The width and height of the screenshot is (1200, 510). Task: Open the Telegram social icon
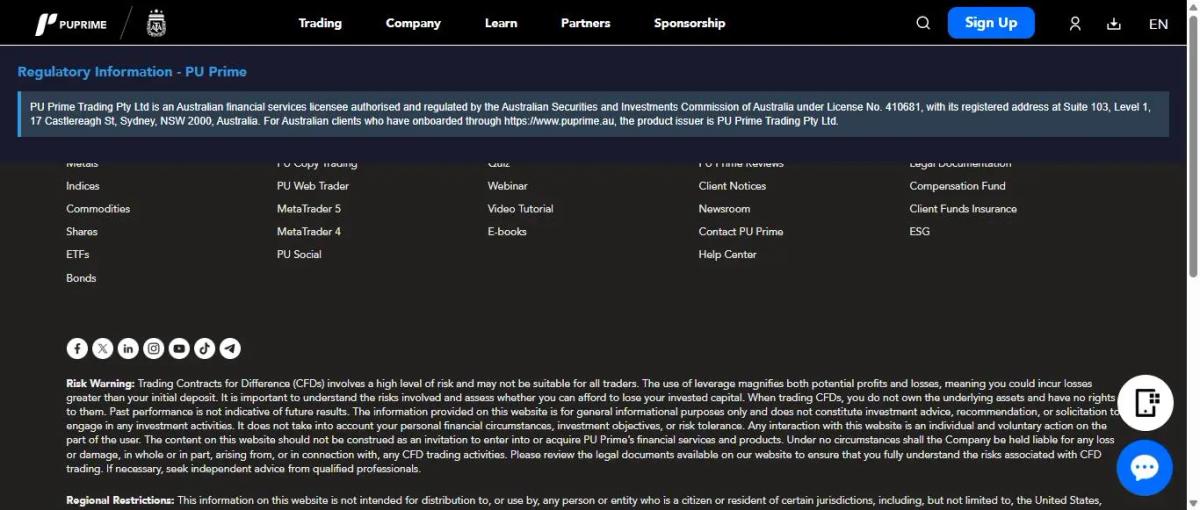[x=230, y=348]
